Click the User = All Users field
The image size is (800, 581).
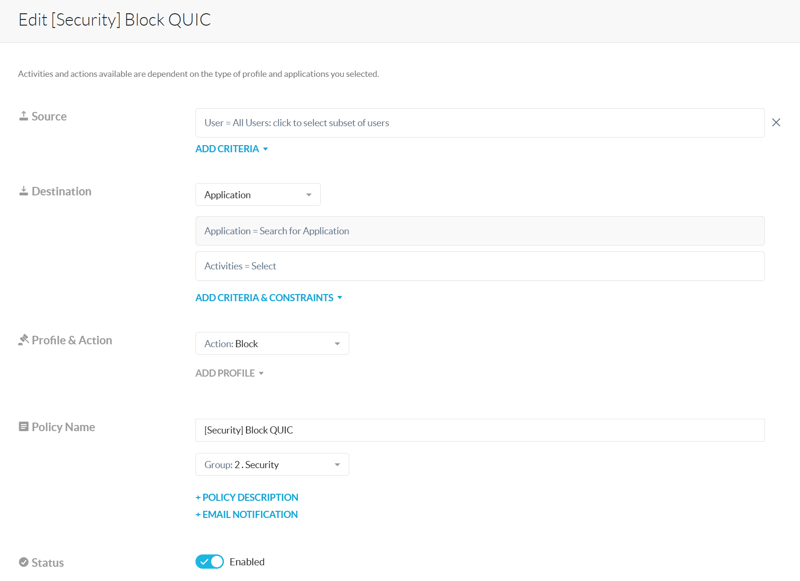pos(479,123)
